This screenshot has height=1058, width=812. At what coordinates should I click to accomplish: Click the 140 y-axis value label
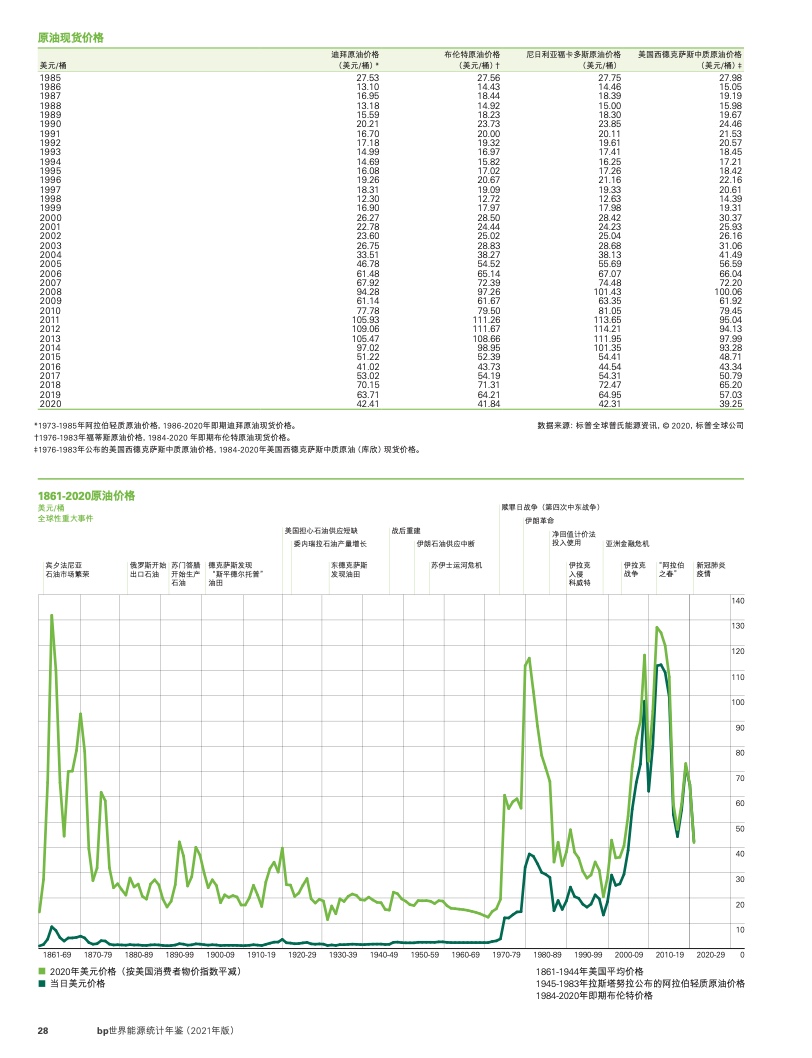(738, 601)
